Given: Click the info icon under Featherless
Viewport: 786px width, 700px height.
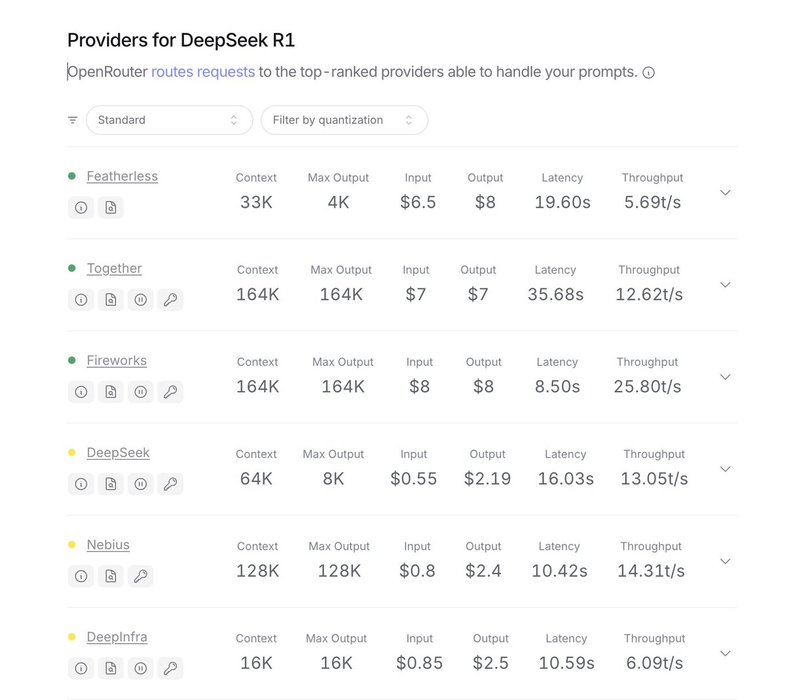Looking at the screenshot, I should 81,208.
